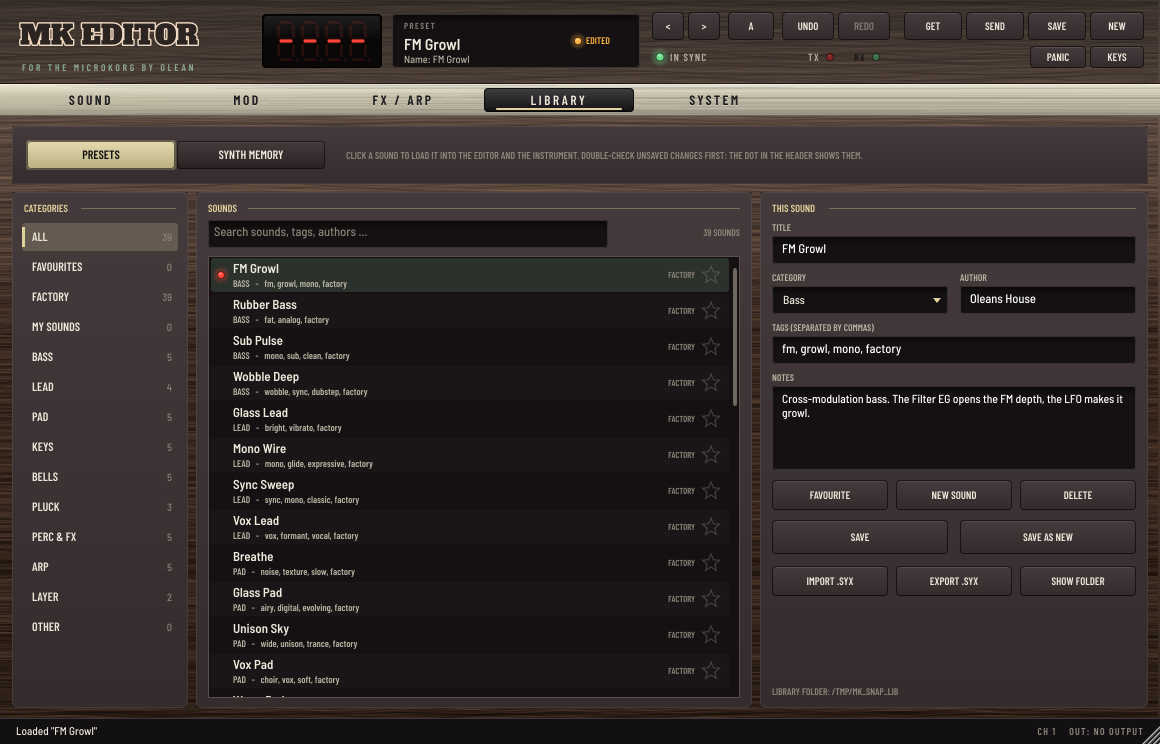Star the Unison Sky sound
This screenshot has width=1160, height=744.
(710, 635)
